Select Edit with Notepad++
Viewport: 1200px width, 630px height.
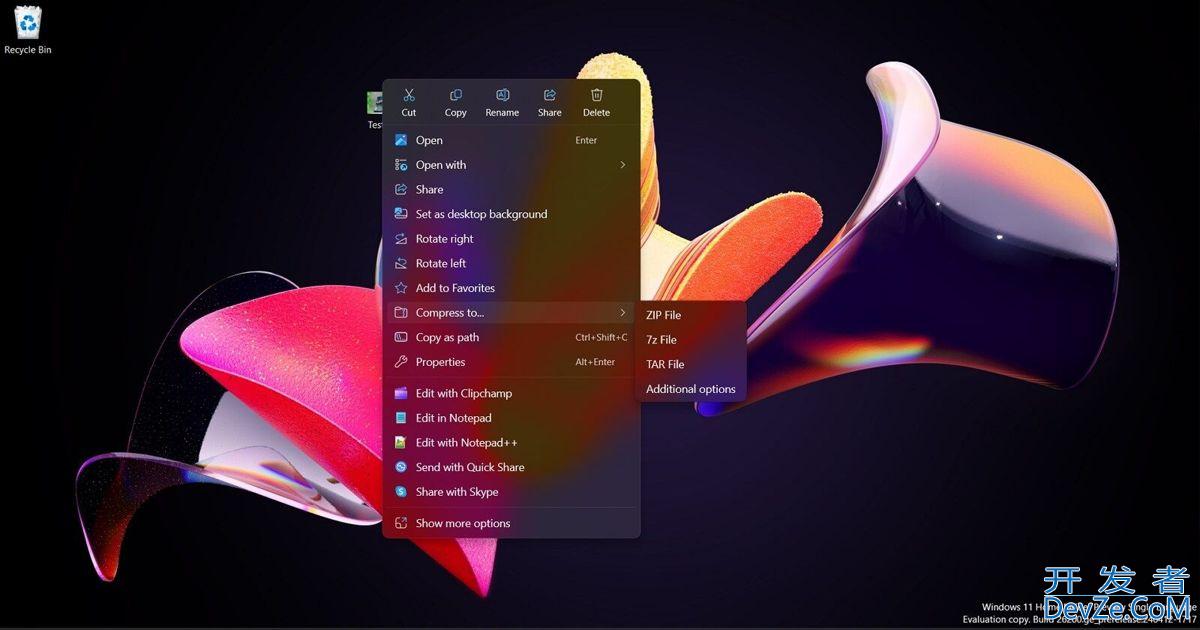click(511, 442)
